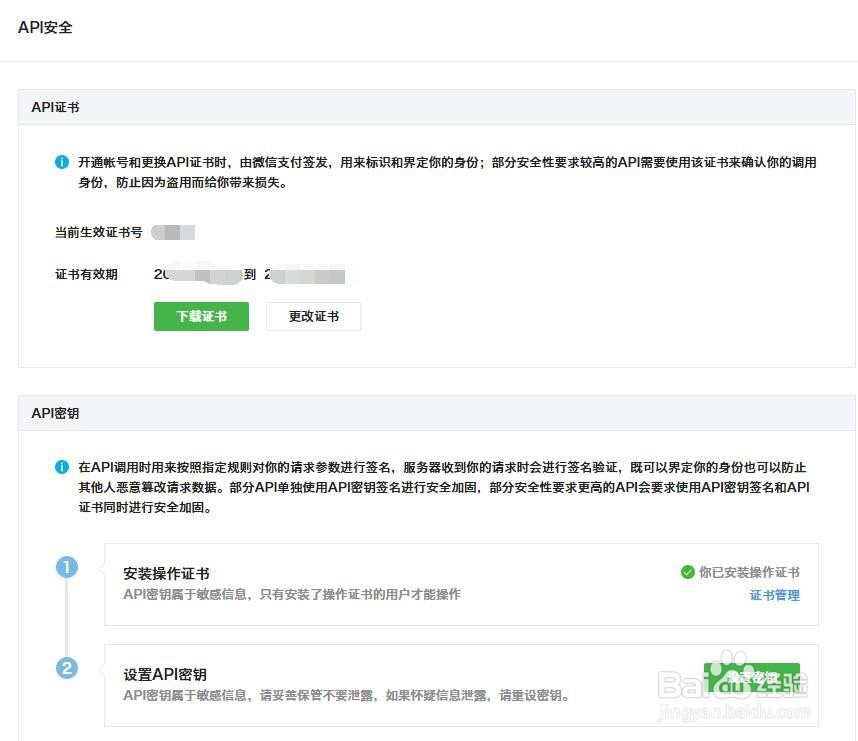Click the 证书有效期 date range value
This screenshot has width=858, height=741.
250,274
